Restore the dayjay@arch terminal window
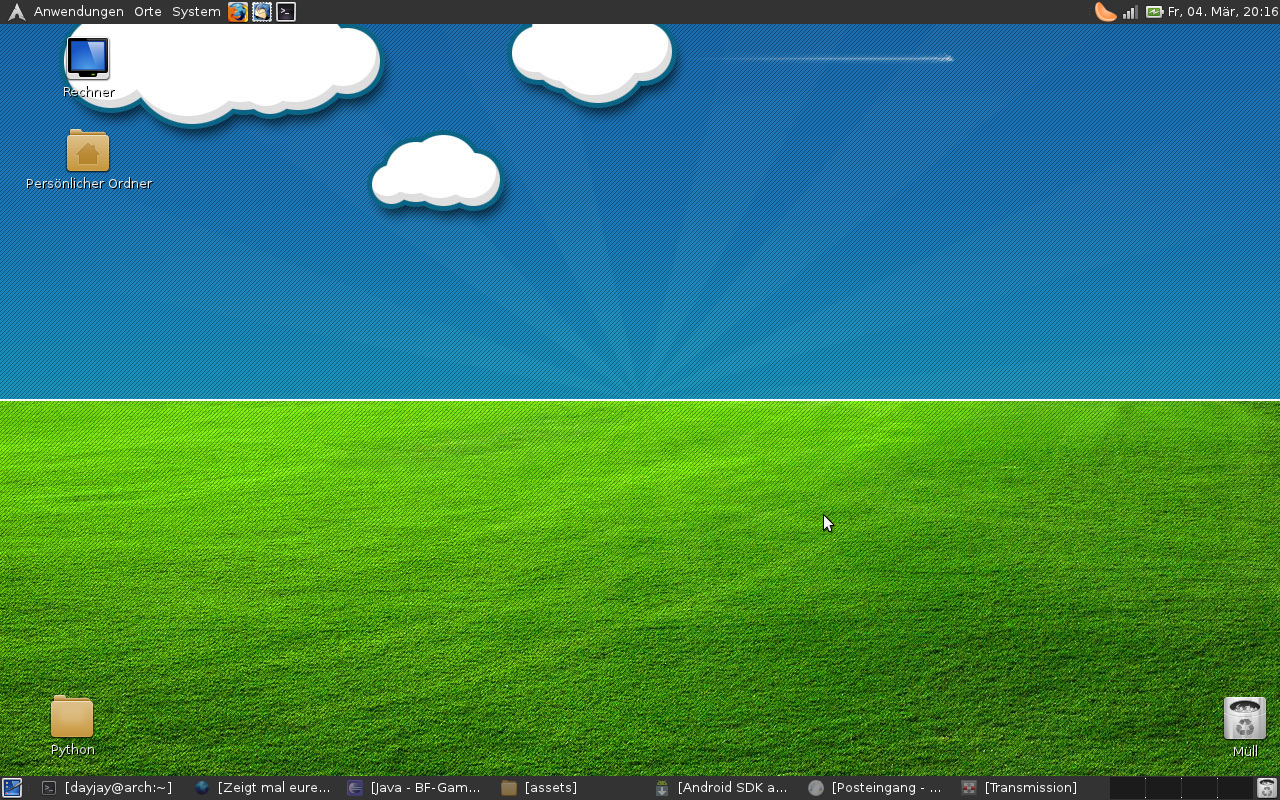1280x800 pixels. click(x=107, y=788)
